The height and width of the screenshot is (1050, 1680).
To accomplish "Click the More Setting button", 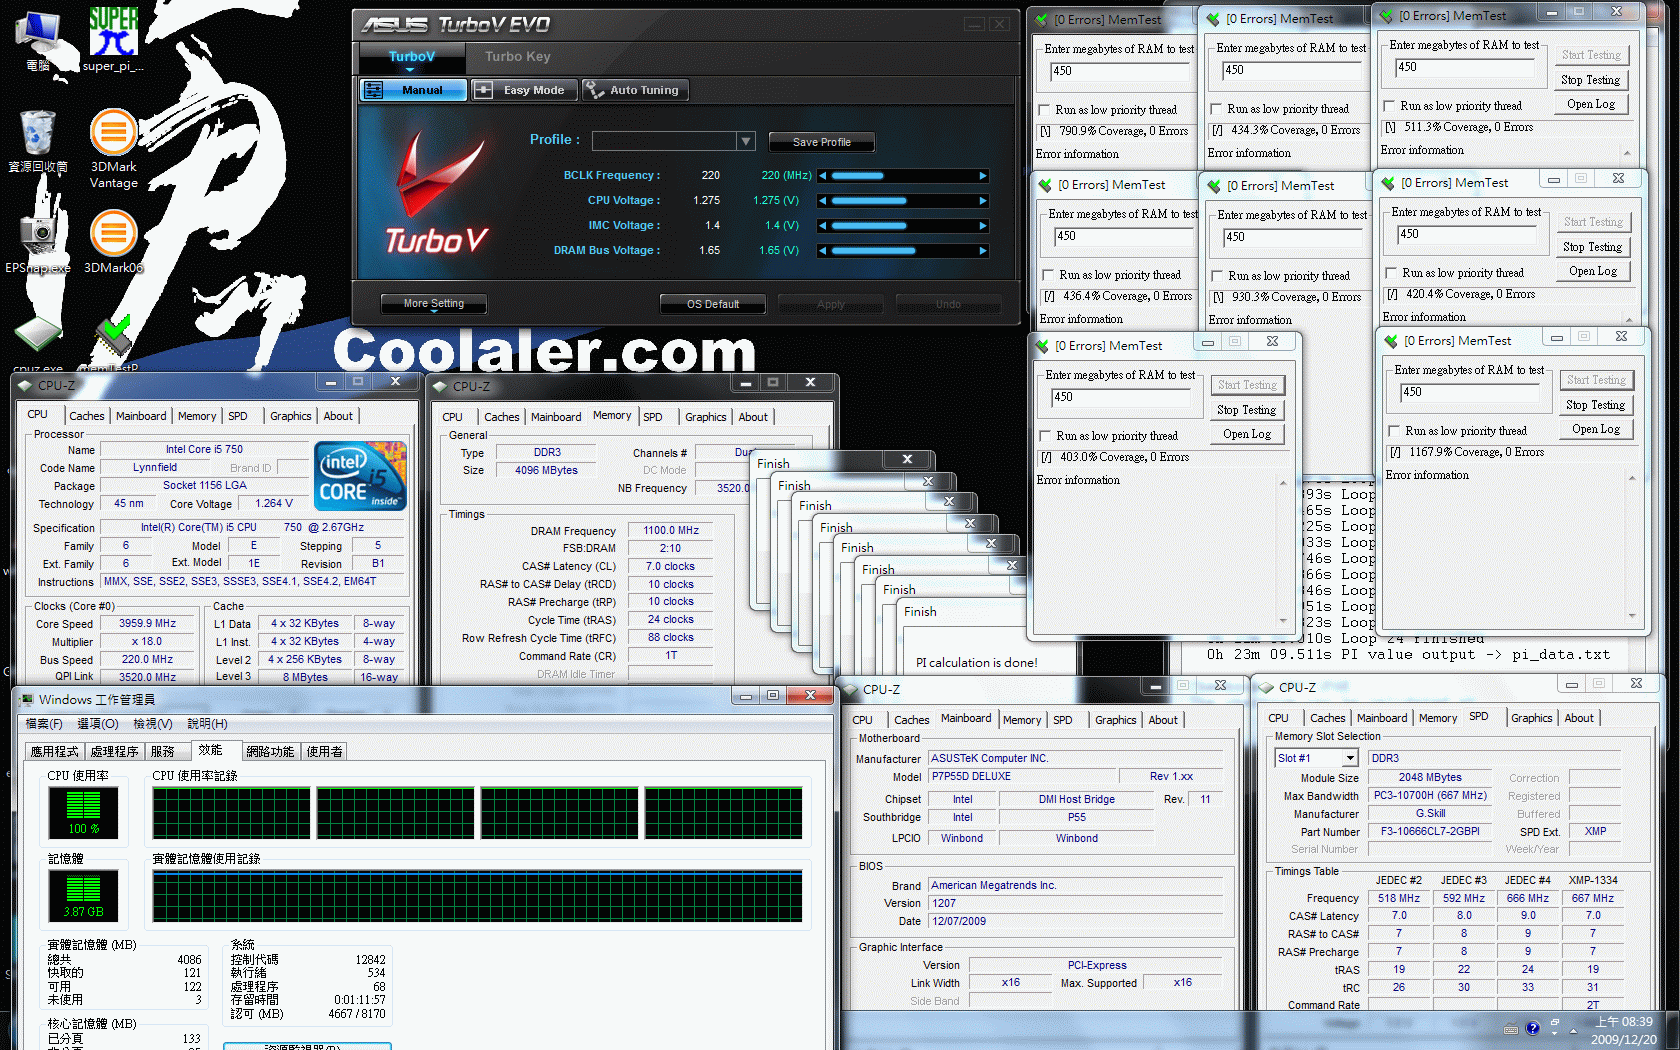I will coord(434,303).
